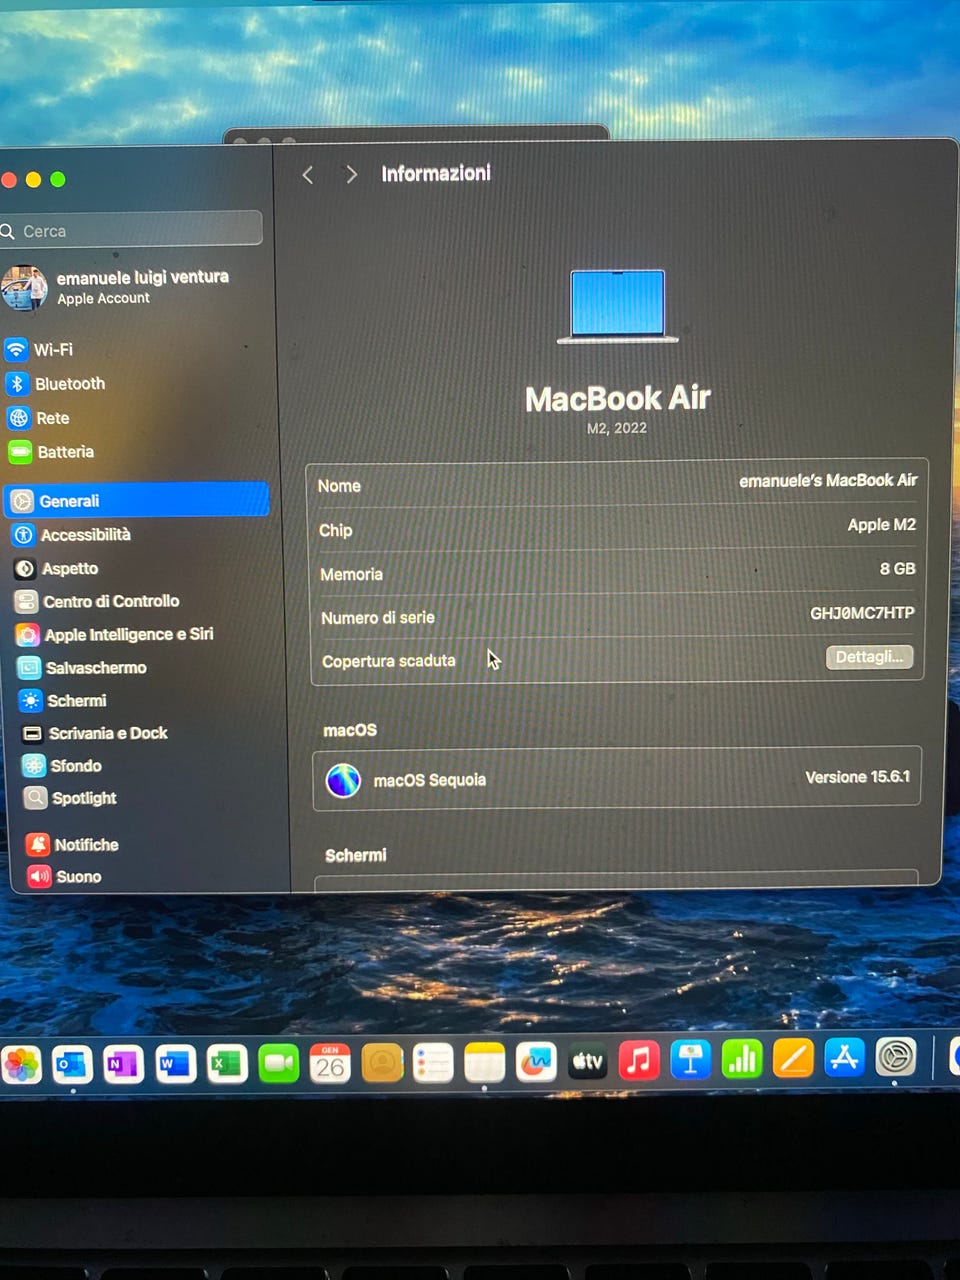
Task: Click the 8 GB memory value
Action: pyautogui.click(x=898, y=569)
